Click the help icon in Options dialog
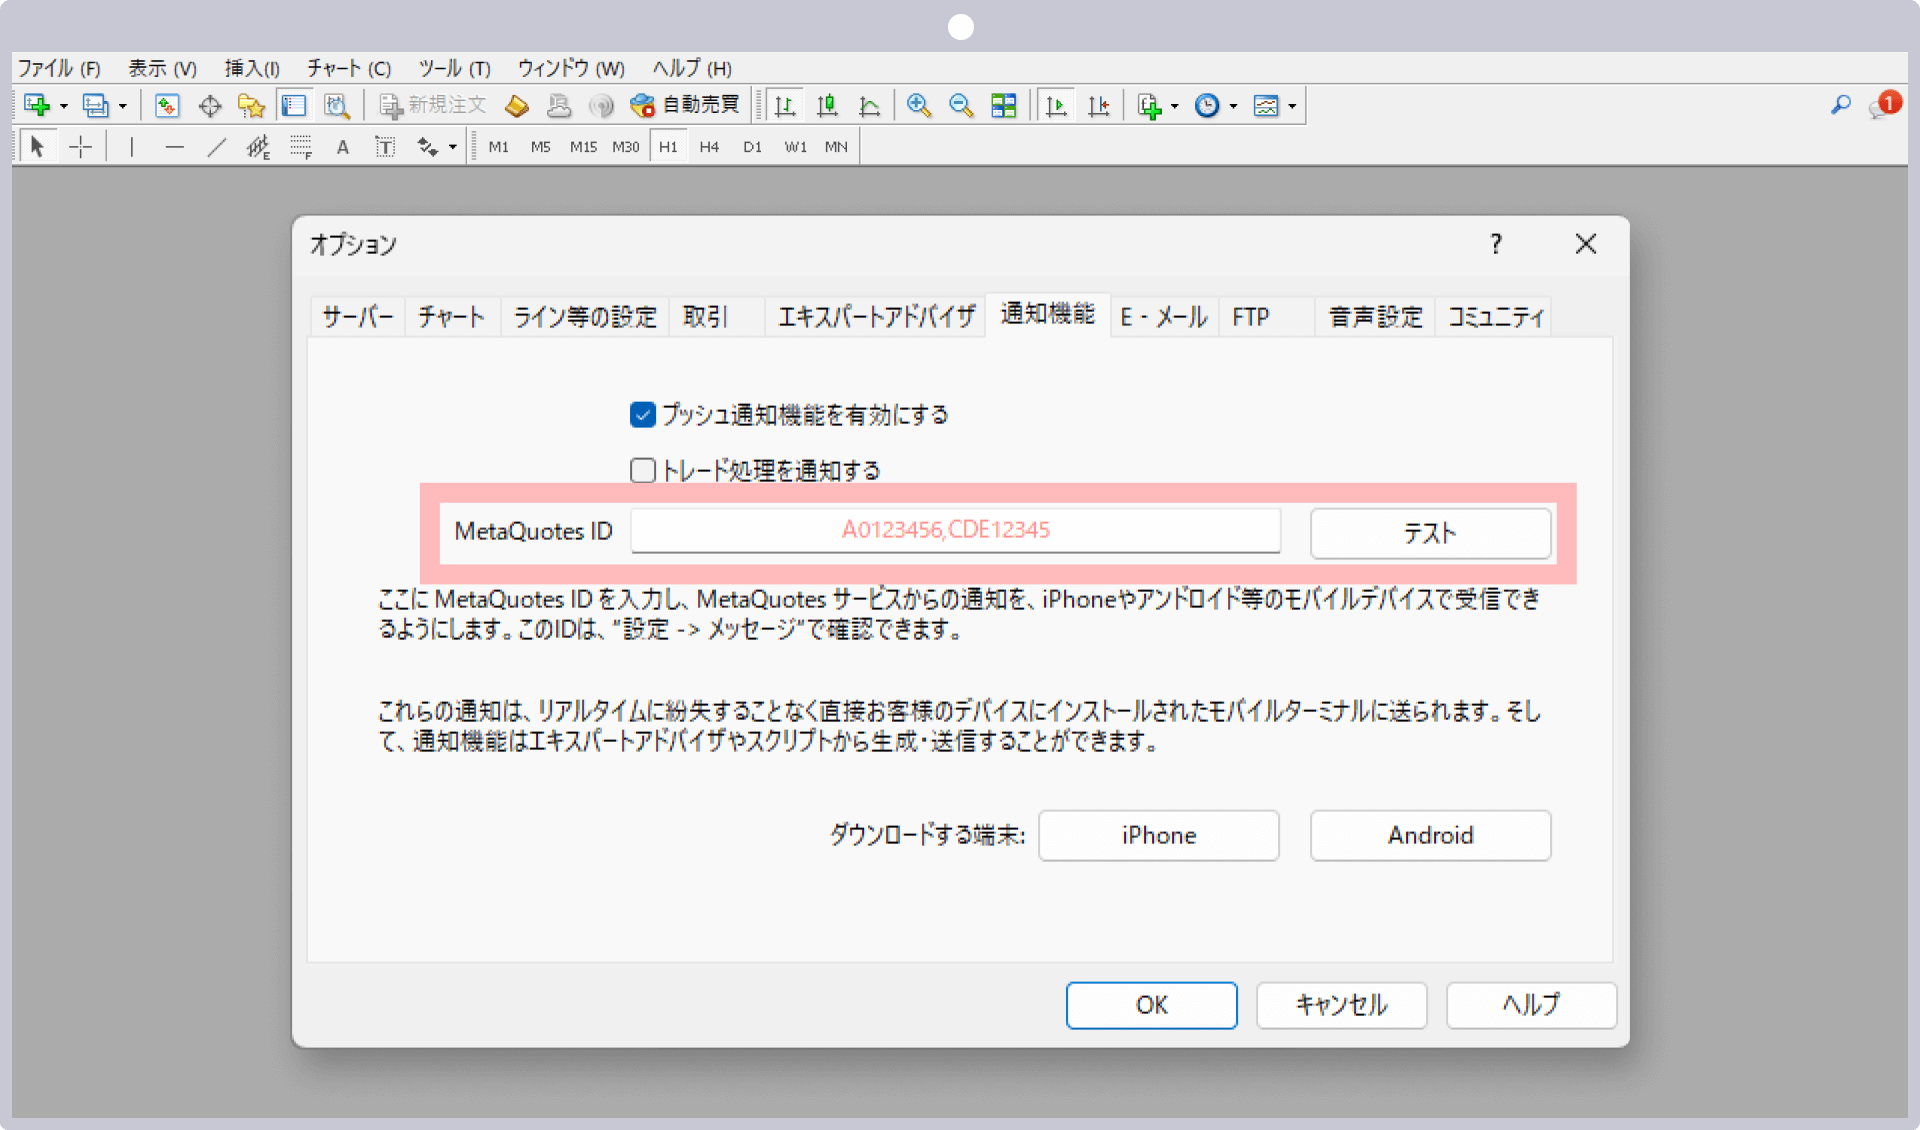Image resolution: width=1920 pixels, height=1130 pixels. 1496,242
